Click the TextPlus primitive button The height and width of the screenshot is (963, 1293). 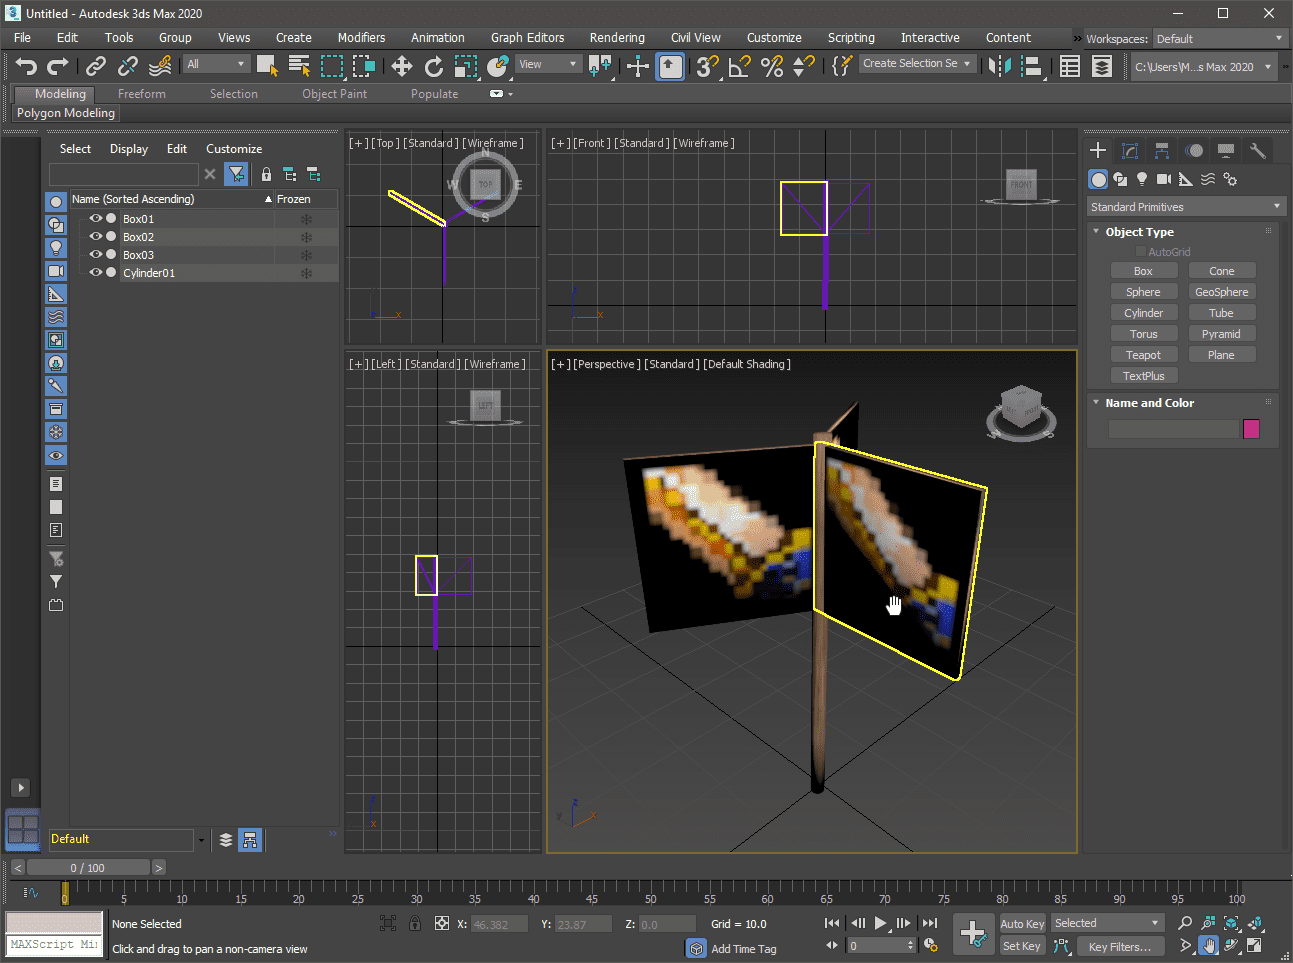coord(1143,376)
